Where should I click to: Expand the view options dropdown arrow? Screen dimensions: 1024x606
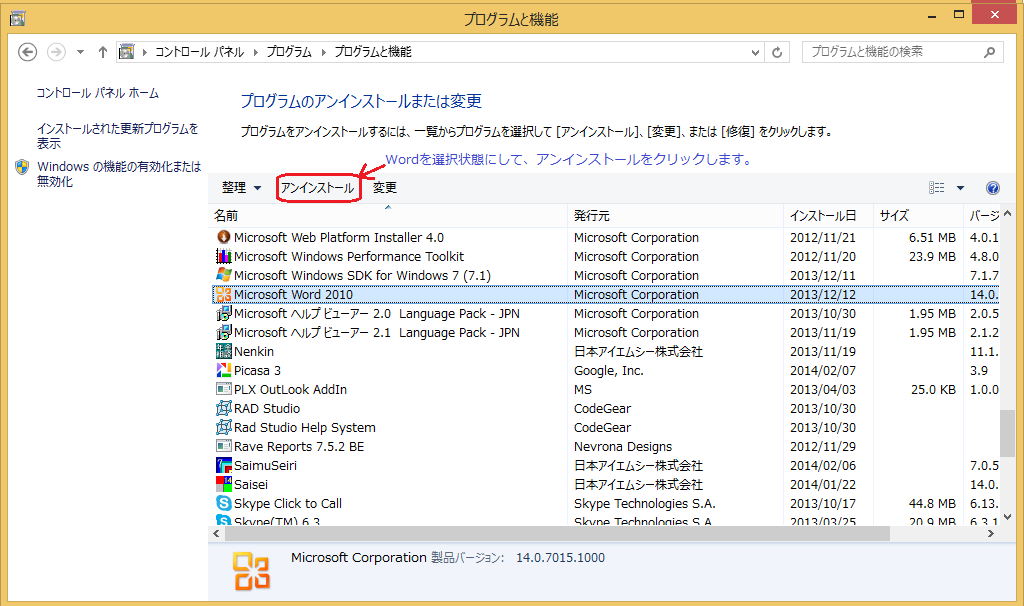(x=961, y=188)
